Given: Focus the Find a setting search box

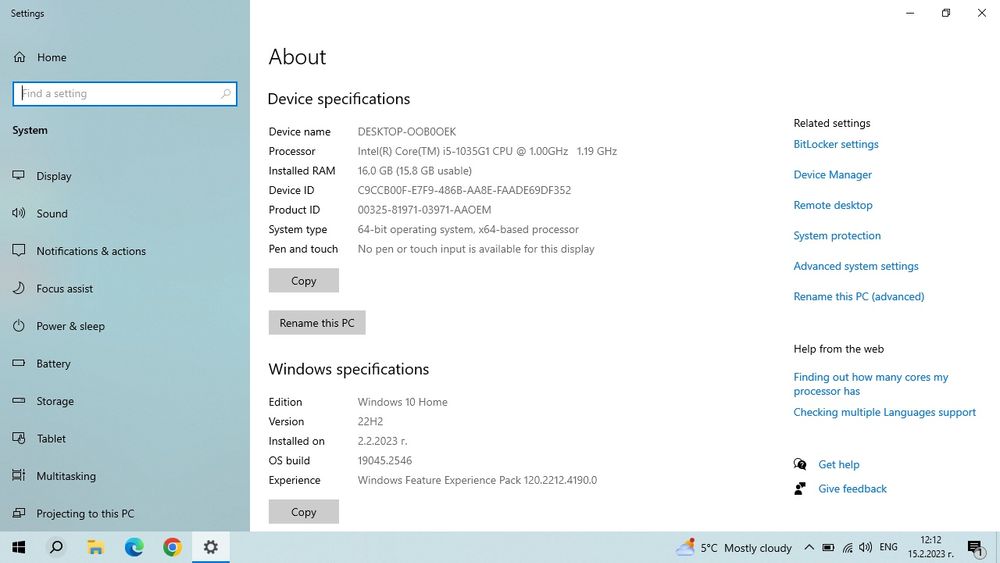Looking at the screenshot, I should [x=125, y=94].
